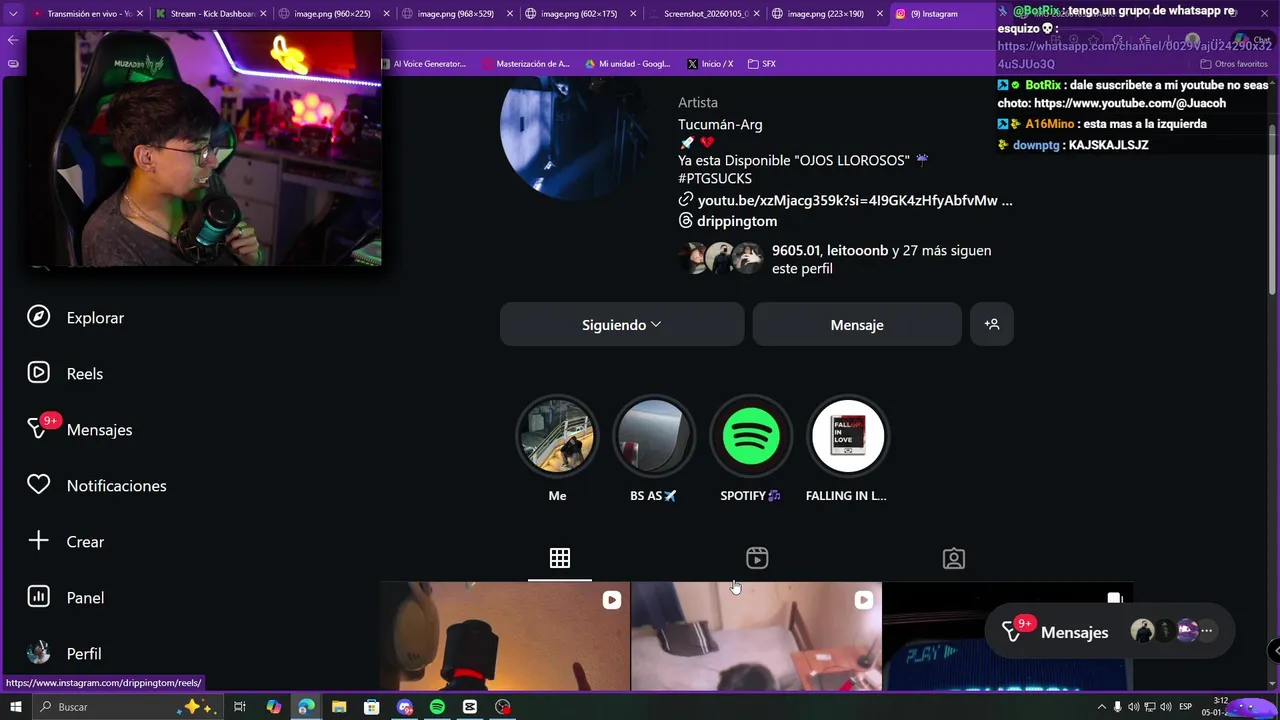This screenshot has width=1280, height=720.
Task: Switch to 'image.png (960×225)' browser tab
Action: coord(335,14)
